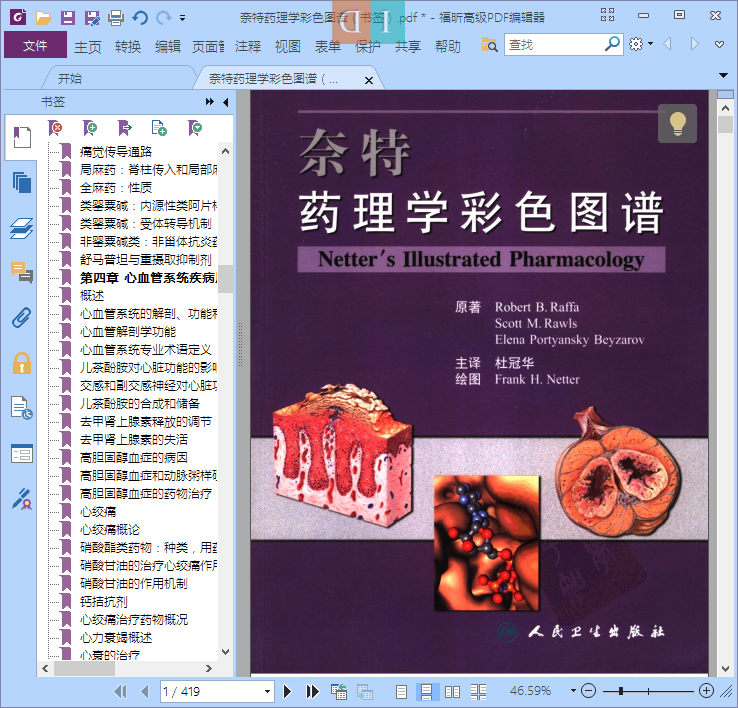
Task: Select bookmark 心血管解剖学功能
Action: tap(128, 332)
